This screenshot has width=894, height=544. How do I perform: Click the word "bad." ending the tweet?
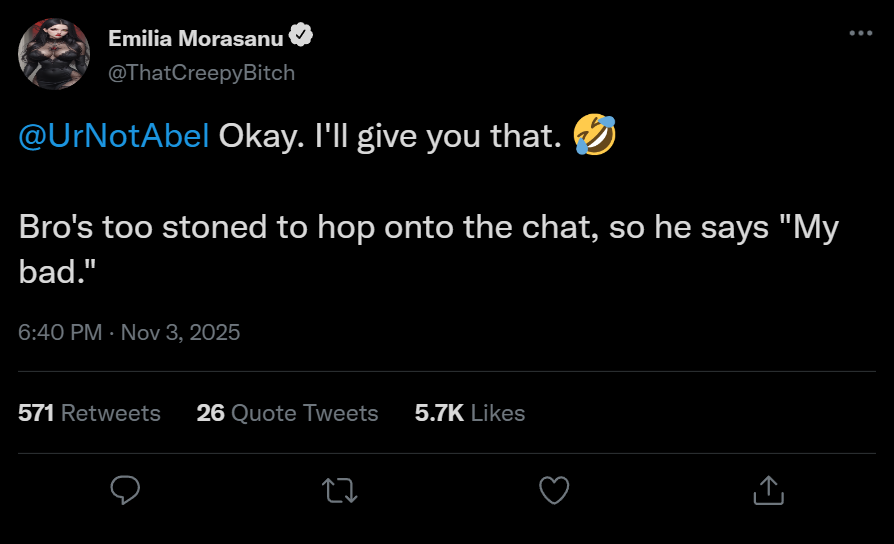click(50, 274)
